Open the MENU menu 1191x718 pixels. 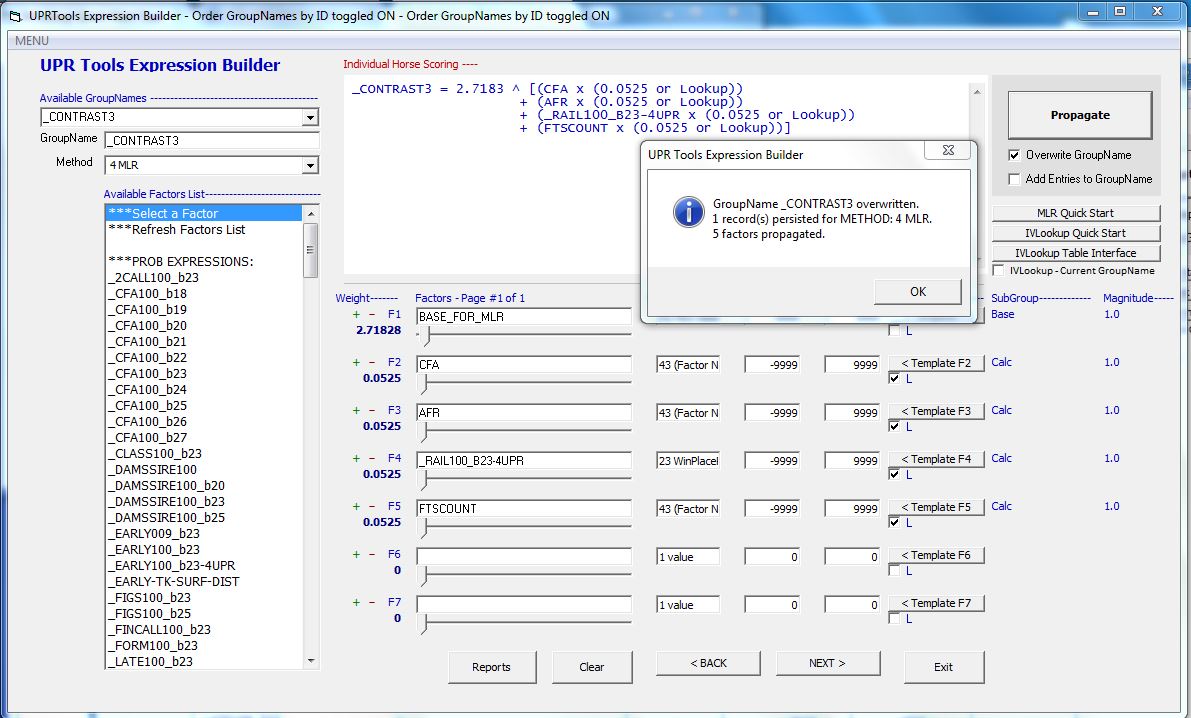(32, 41)
